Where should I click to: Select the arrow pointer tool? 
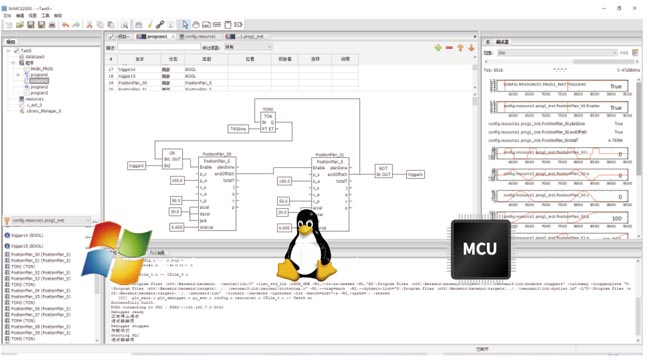(184, 25)
